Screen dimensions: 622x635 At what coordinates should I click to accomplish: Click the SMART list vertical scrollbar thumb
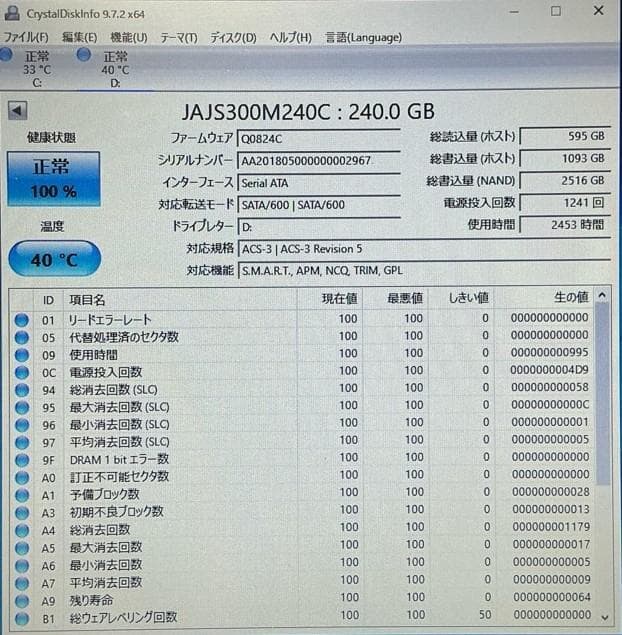603,394
